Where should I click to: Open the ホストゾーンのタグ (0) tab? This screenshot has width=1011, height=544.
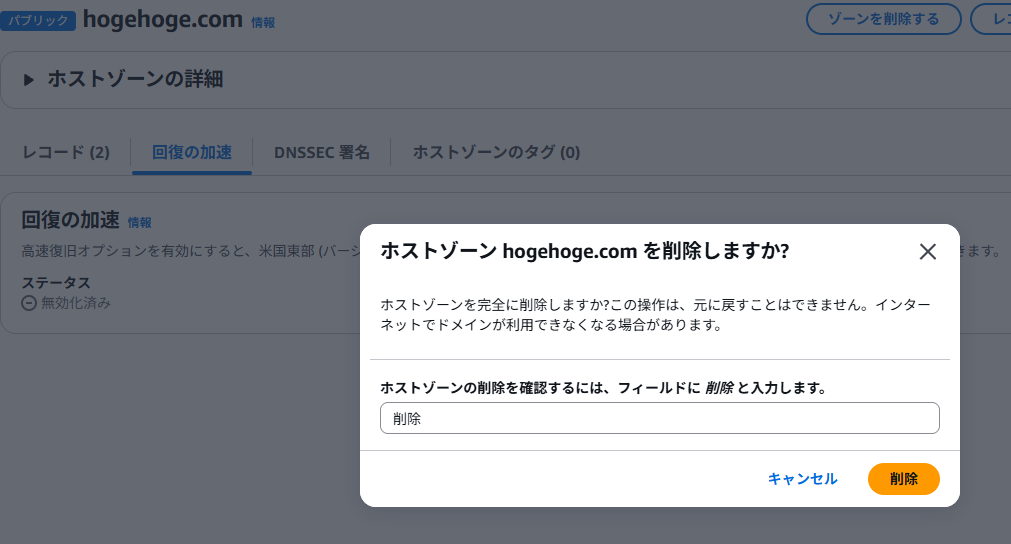click(496, 153)
